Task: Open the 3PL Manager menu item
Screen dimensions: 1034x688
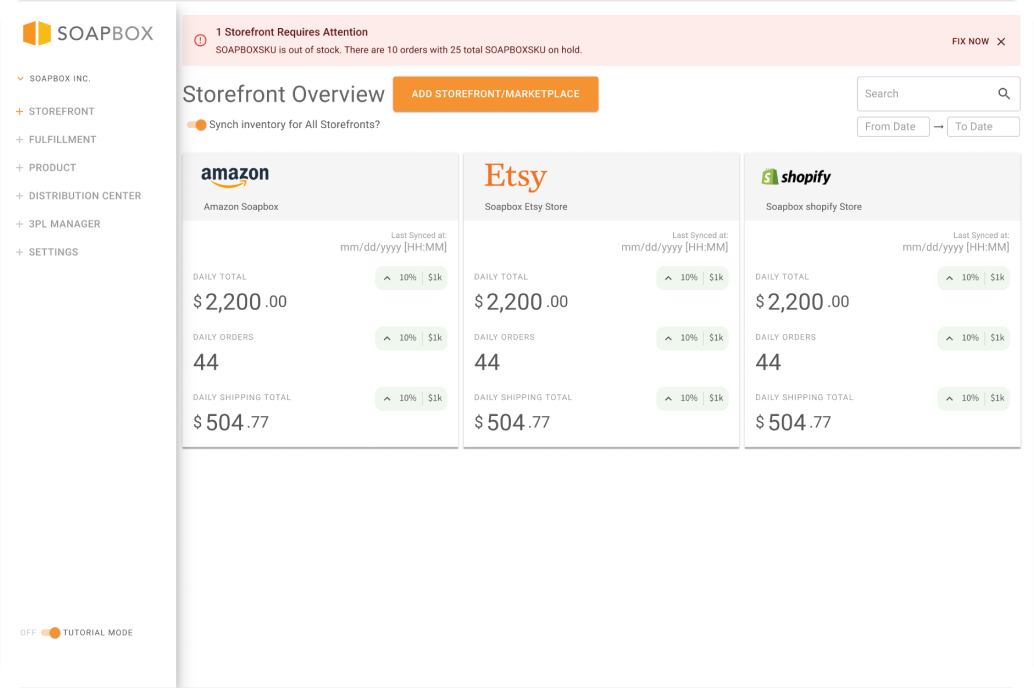Action: coord(64,224)
